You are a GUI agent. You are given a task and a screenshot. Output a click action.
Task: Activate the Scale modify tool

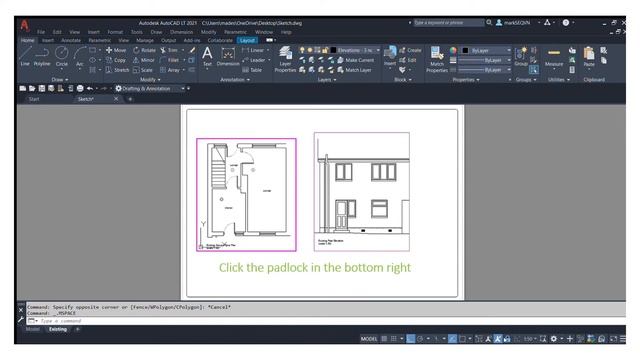143,70
